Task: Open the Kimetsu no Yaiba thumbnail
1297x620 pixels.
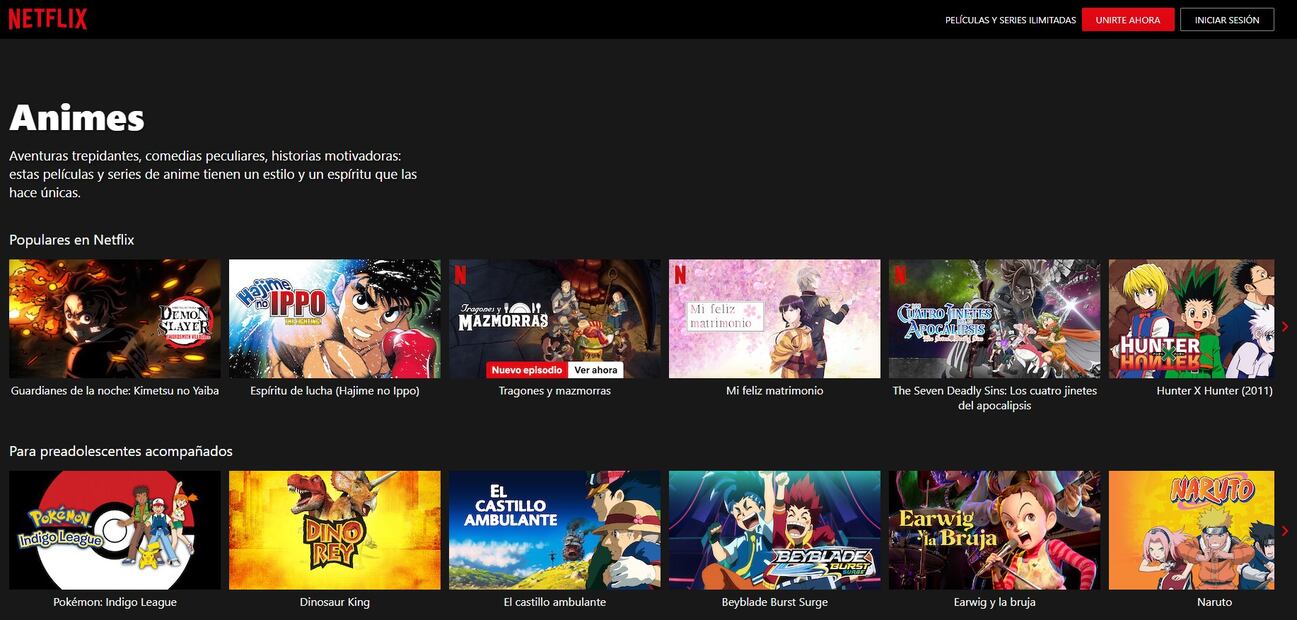Action: [x=114, y=318]
